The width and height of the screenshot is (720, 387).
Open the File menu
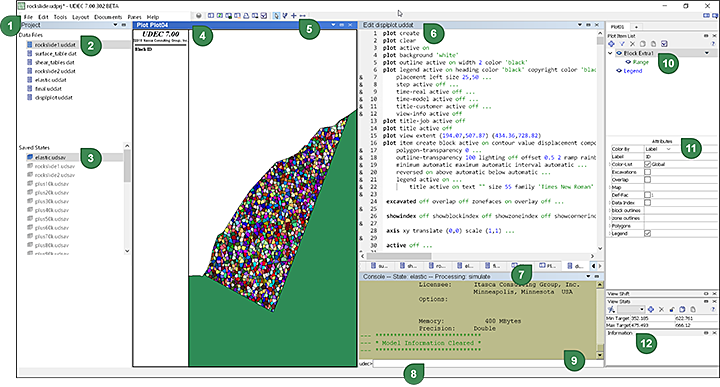tap(28, 17)
